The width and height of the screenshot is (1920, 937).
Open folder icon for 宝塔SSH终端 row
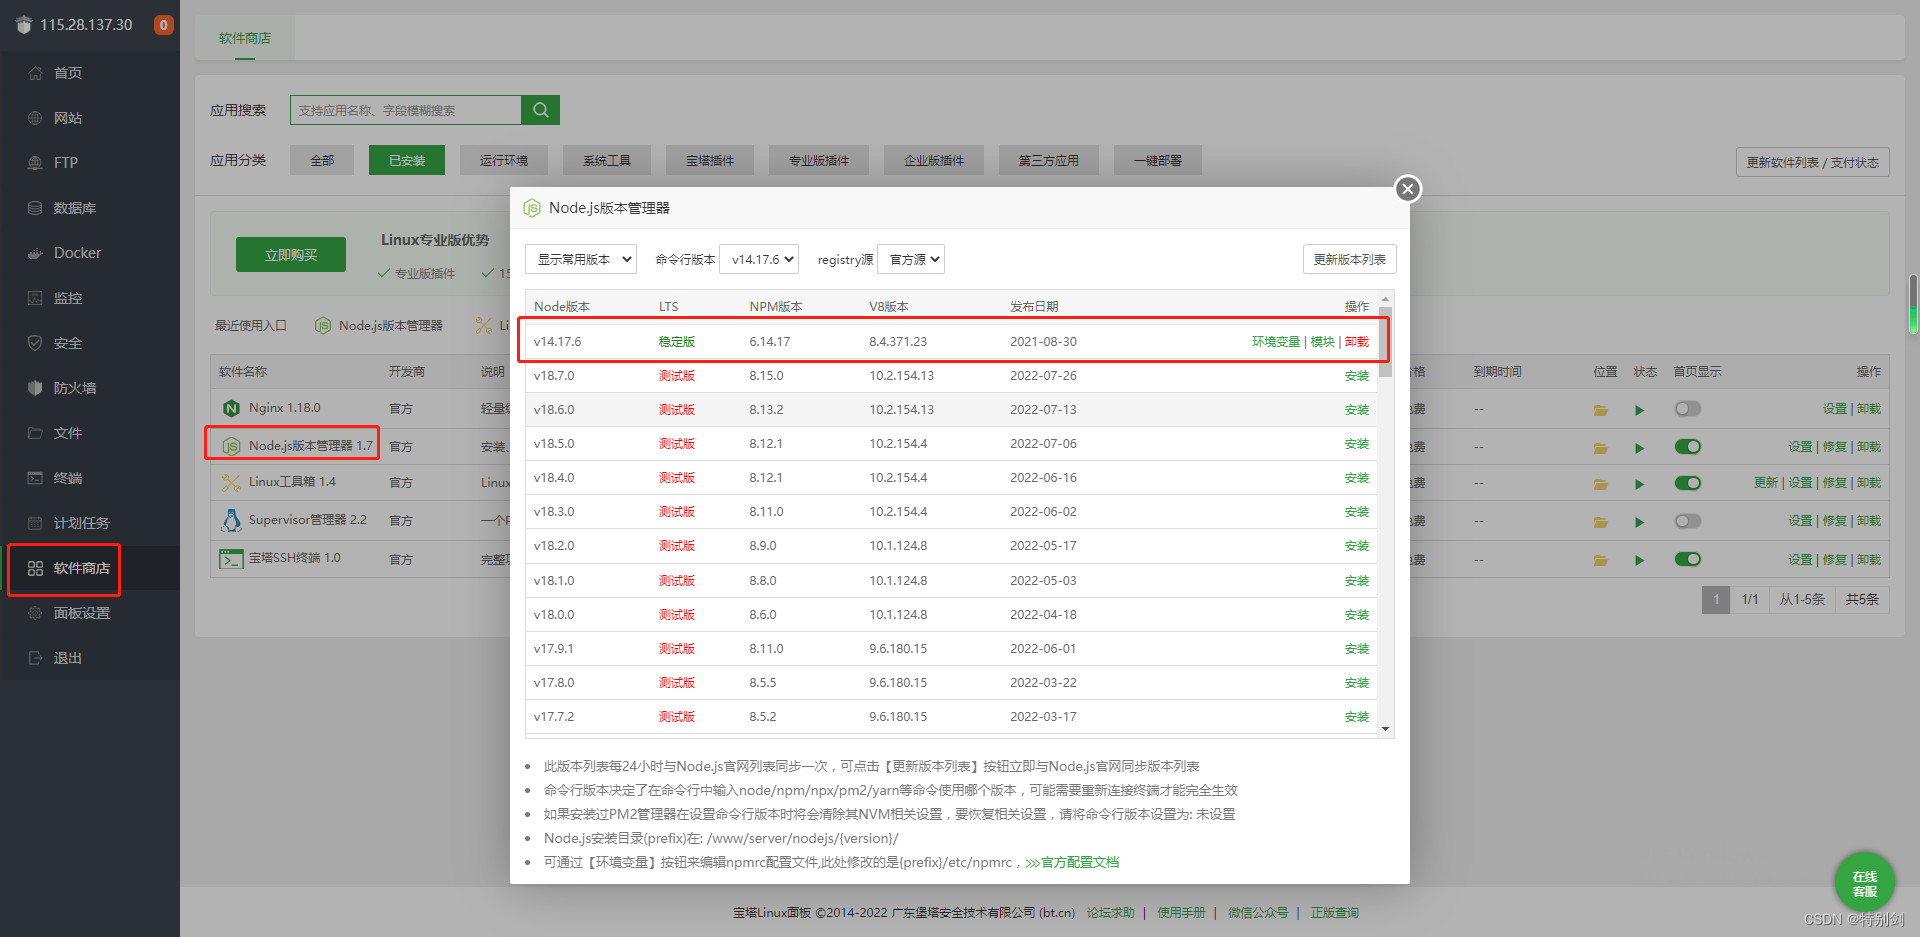(x=1600, y=560)
